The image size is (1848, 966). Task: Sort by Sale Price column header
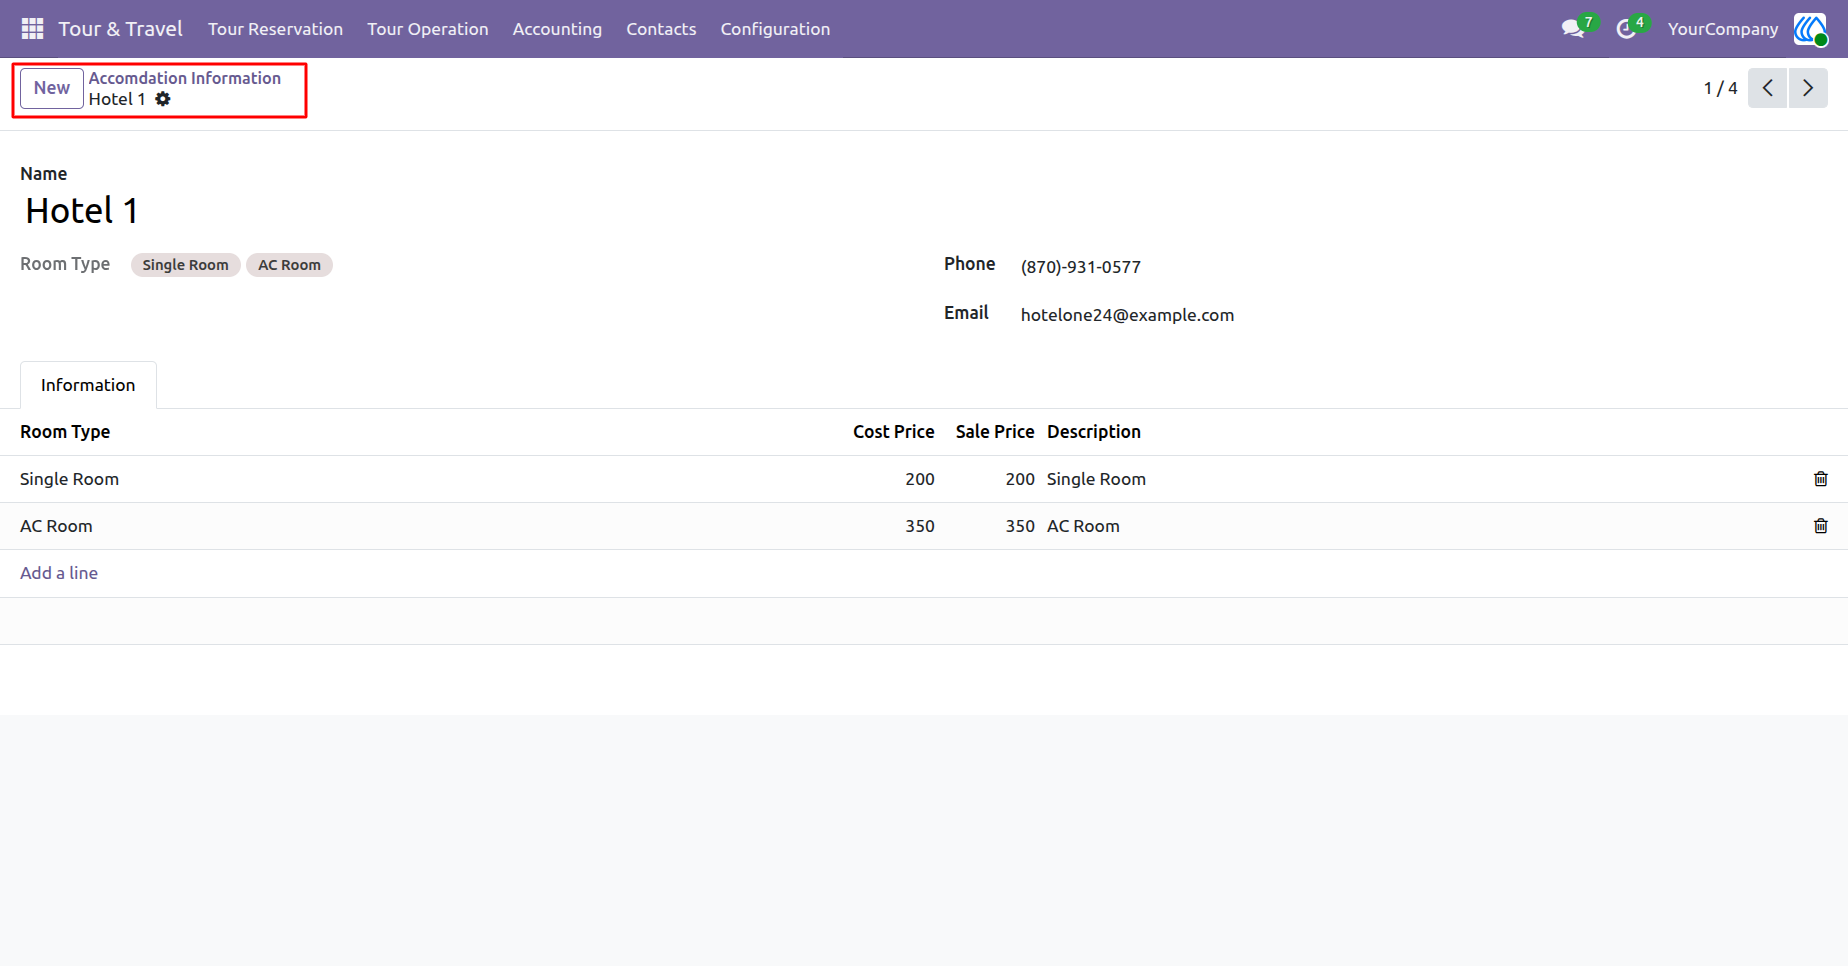click(994, 432)
